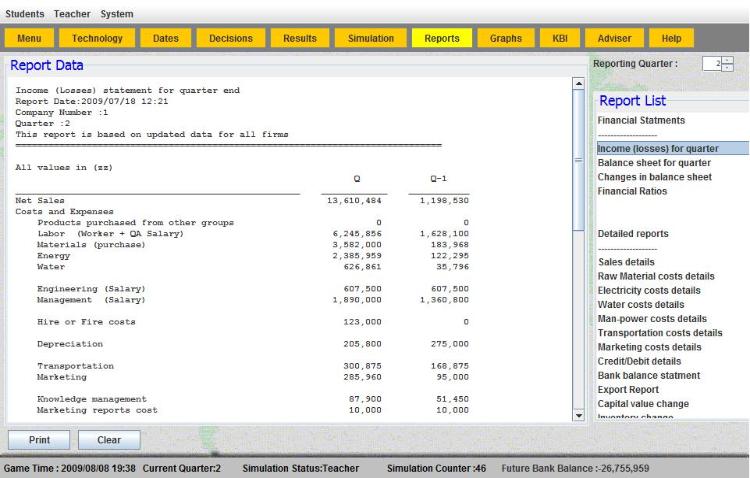The image size is (750, 478).
Task: Click the KBI toolbar button
Action: tap(559, 38)
